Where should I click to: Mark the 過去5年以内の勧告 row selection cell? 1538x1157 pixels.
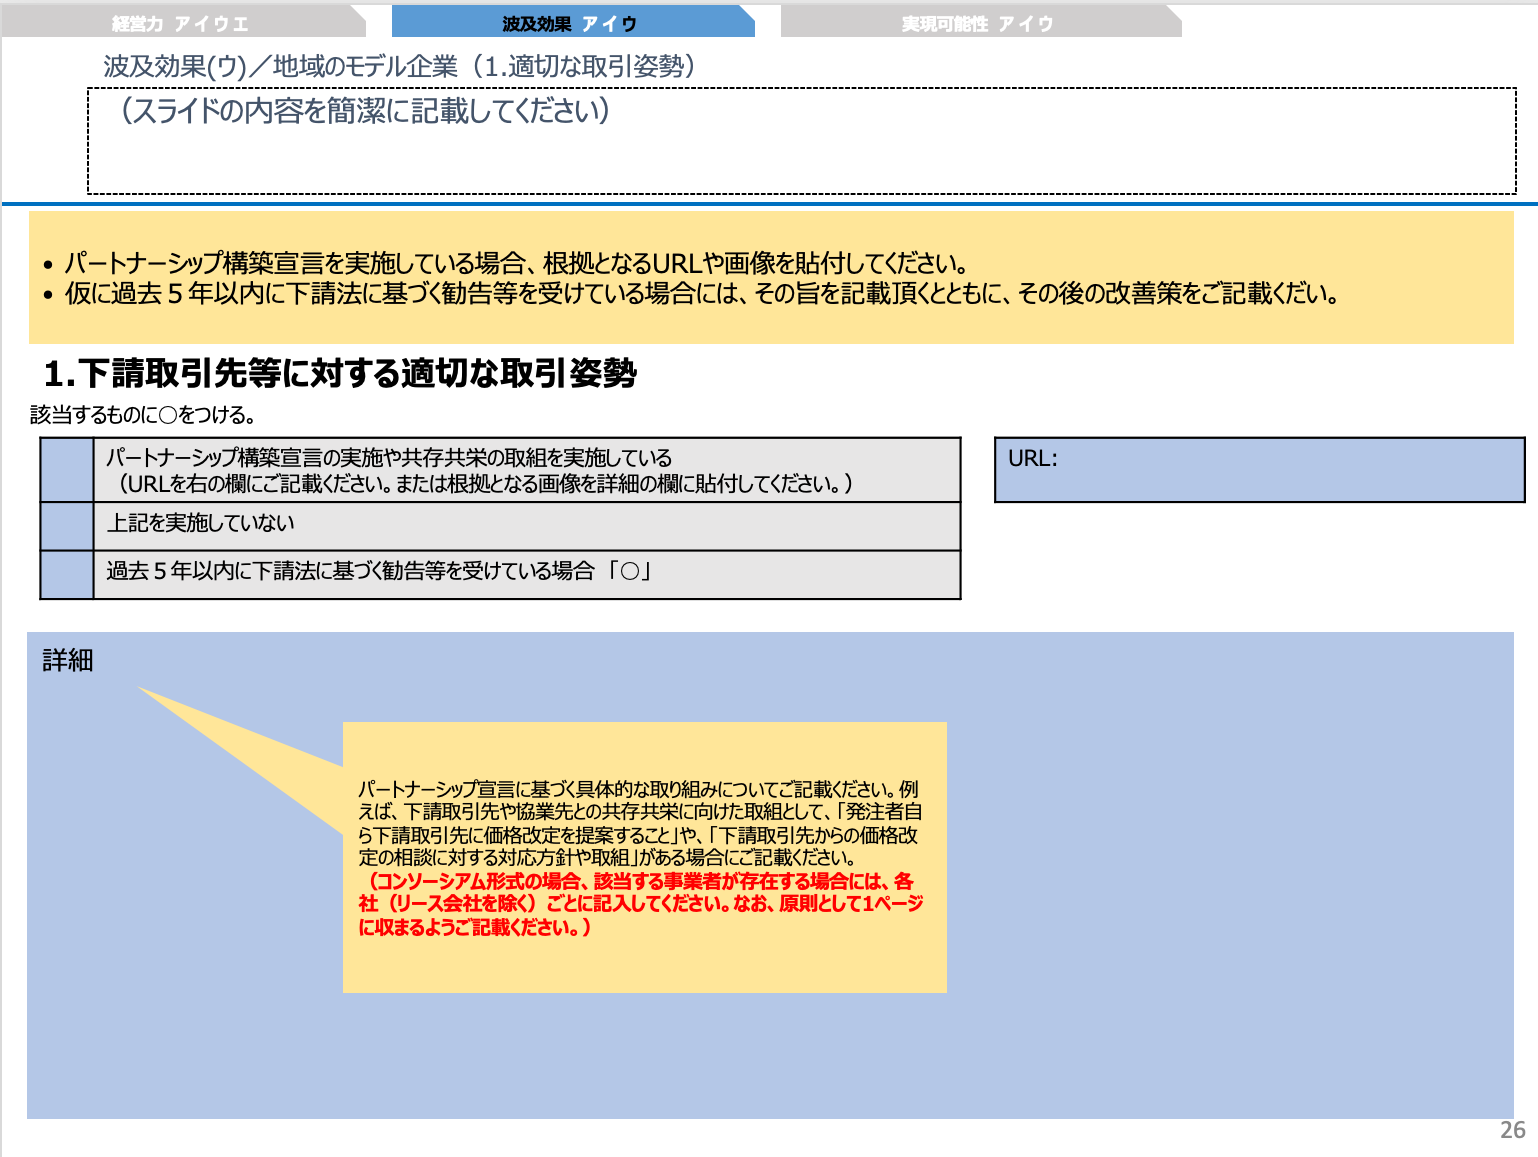[x=64, y=574]
